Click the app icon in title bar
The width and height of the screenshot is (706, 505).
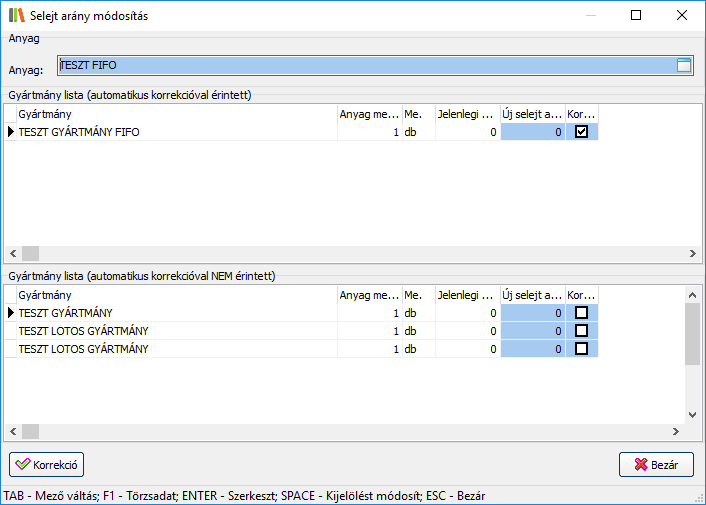tap(15, 15)
